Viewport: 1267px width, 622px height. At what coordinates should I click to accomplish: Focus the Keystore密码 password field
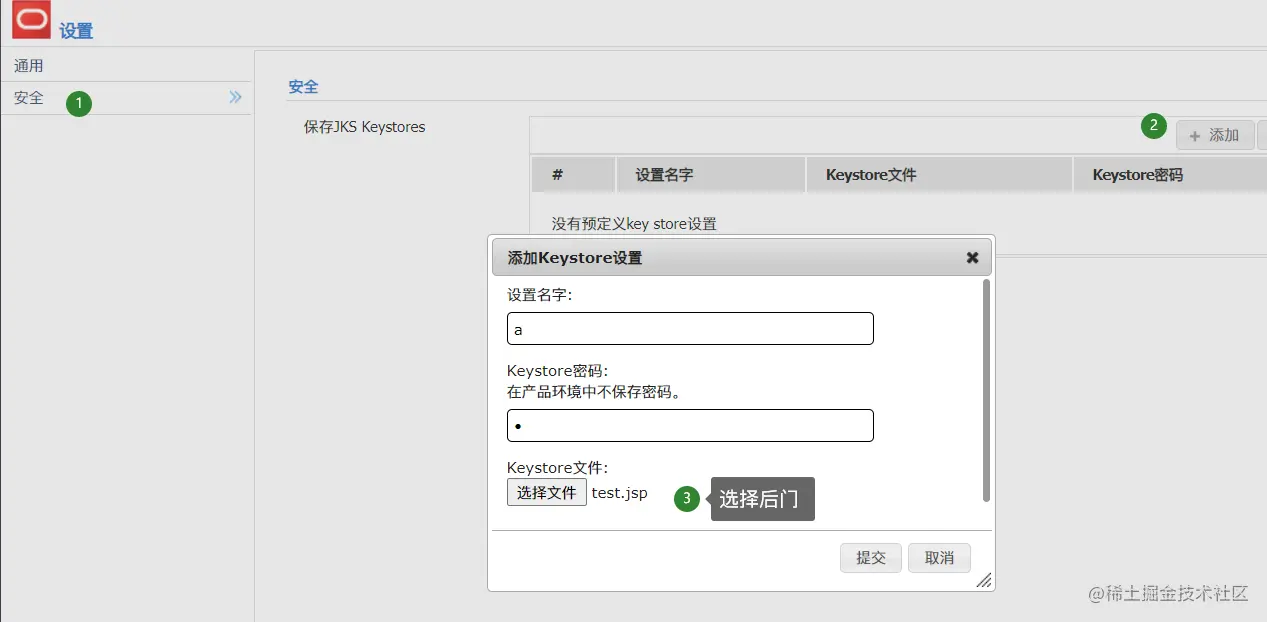pos(690,425)
